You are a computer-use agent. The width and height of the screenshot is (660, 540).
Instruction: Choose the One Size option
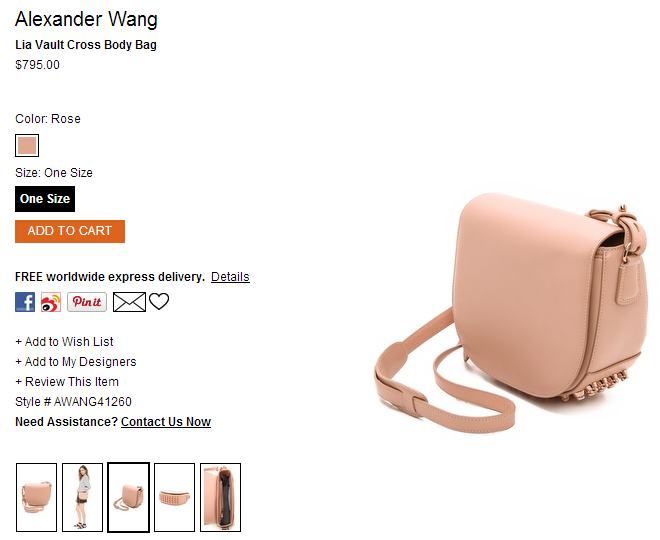tap(45, 199)
